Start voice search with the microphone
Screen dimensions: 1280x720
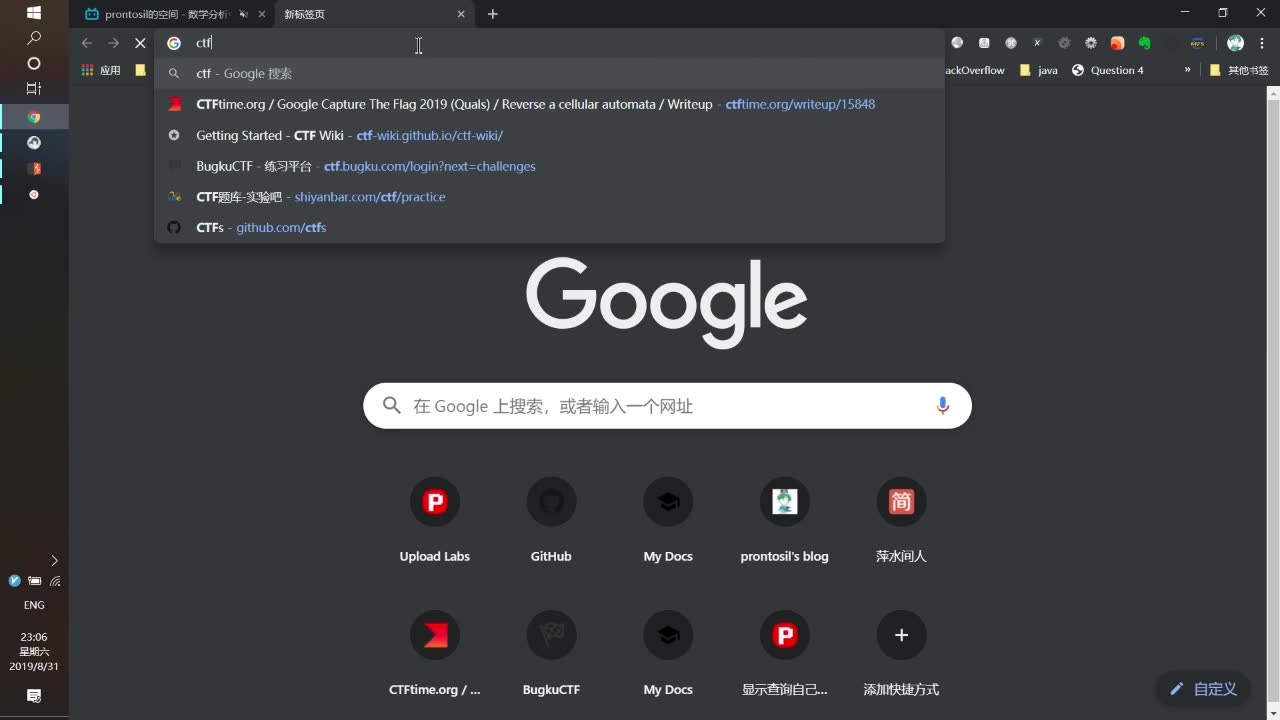[942, 406]
